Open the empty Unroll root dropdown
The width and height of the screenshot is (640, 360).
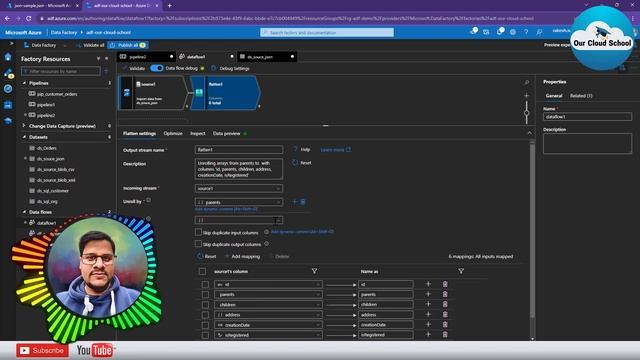(239, 220)
